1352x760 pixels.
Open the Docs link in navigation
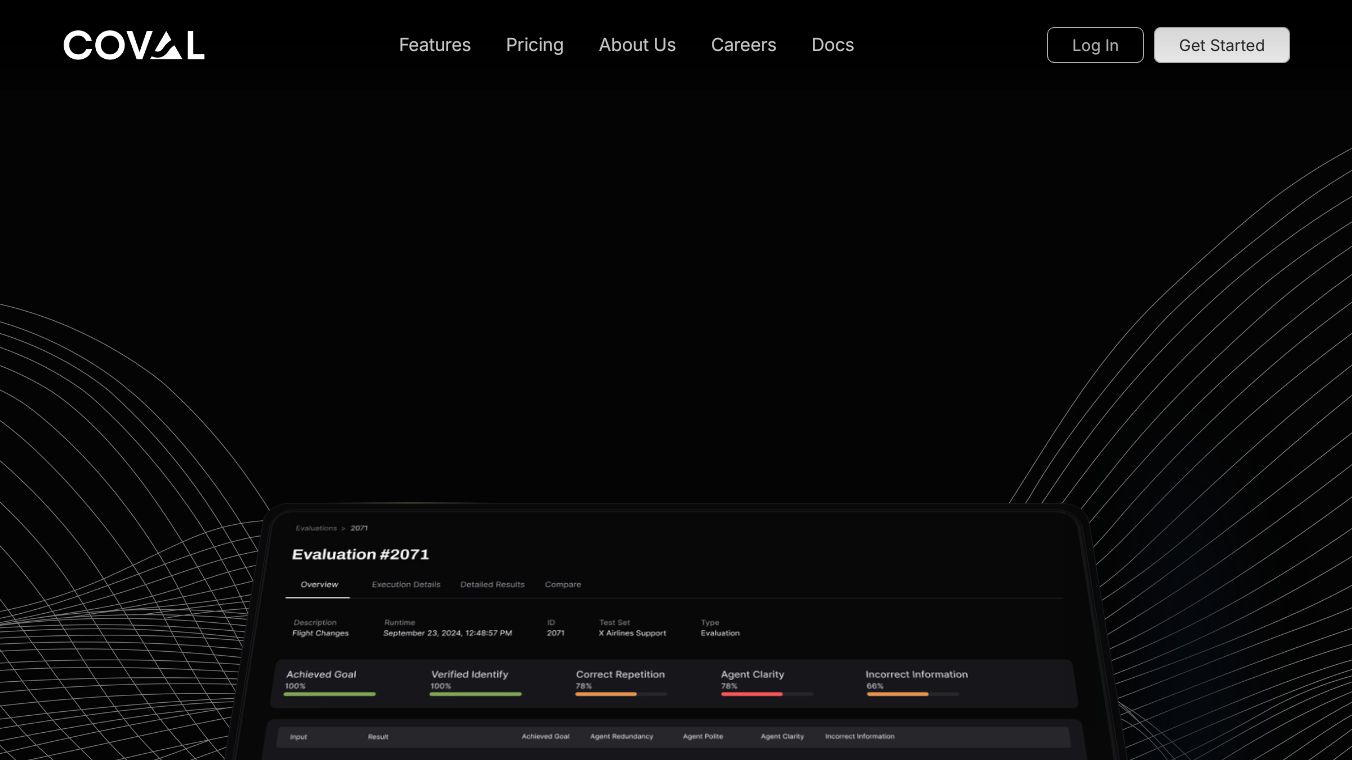pos(833,45)
